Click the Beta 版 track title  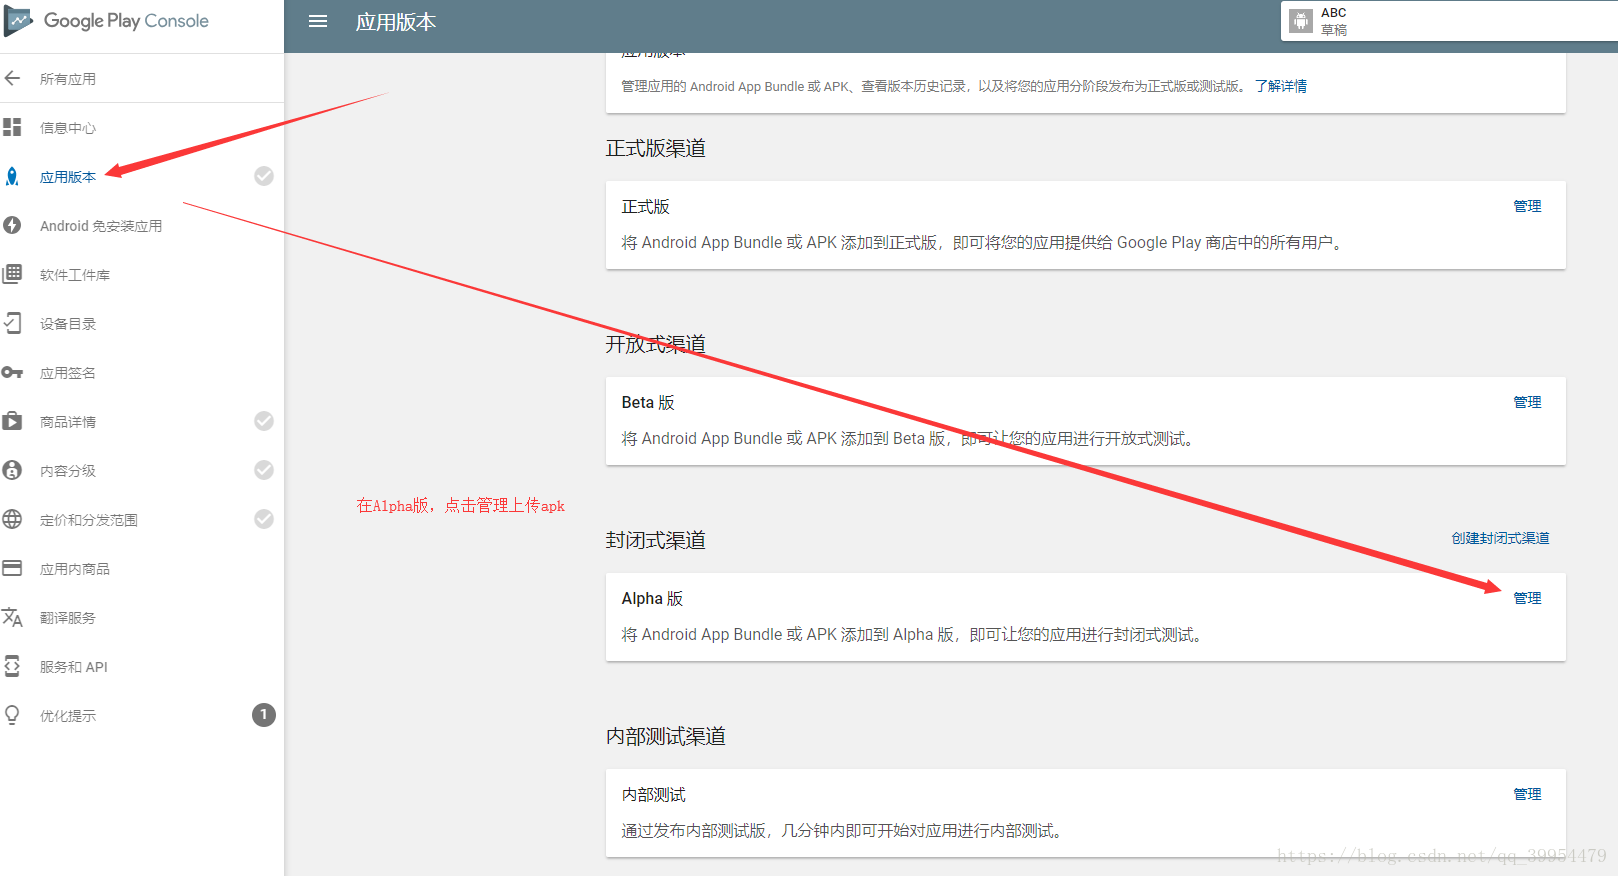(x=648, y=402)
